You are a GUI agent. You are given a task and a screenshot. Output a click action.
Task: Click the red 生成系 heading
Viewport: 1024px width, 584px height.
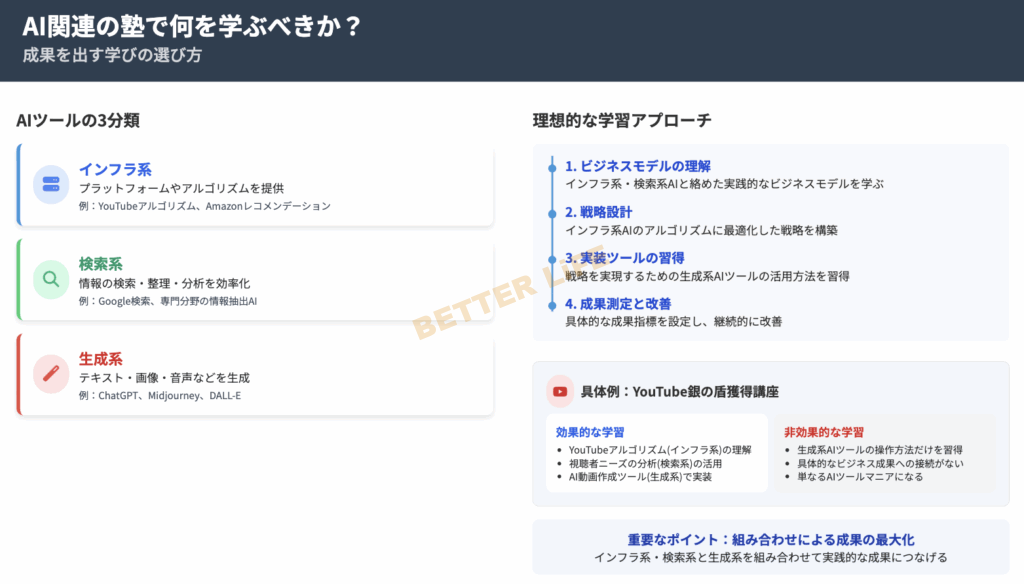(x=101, y=359)
